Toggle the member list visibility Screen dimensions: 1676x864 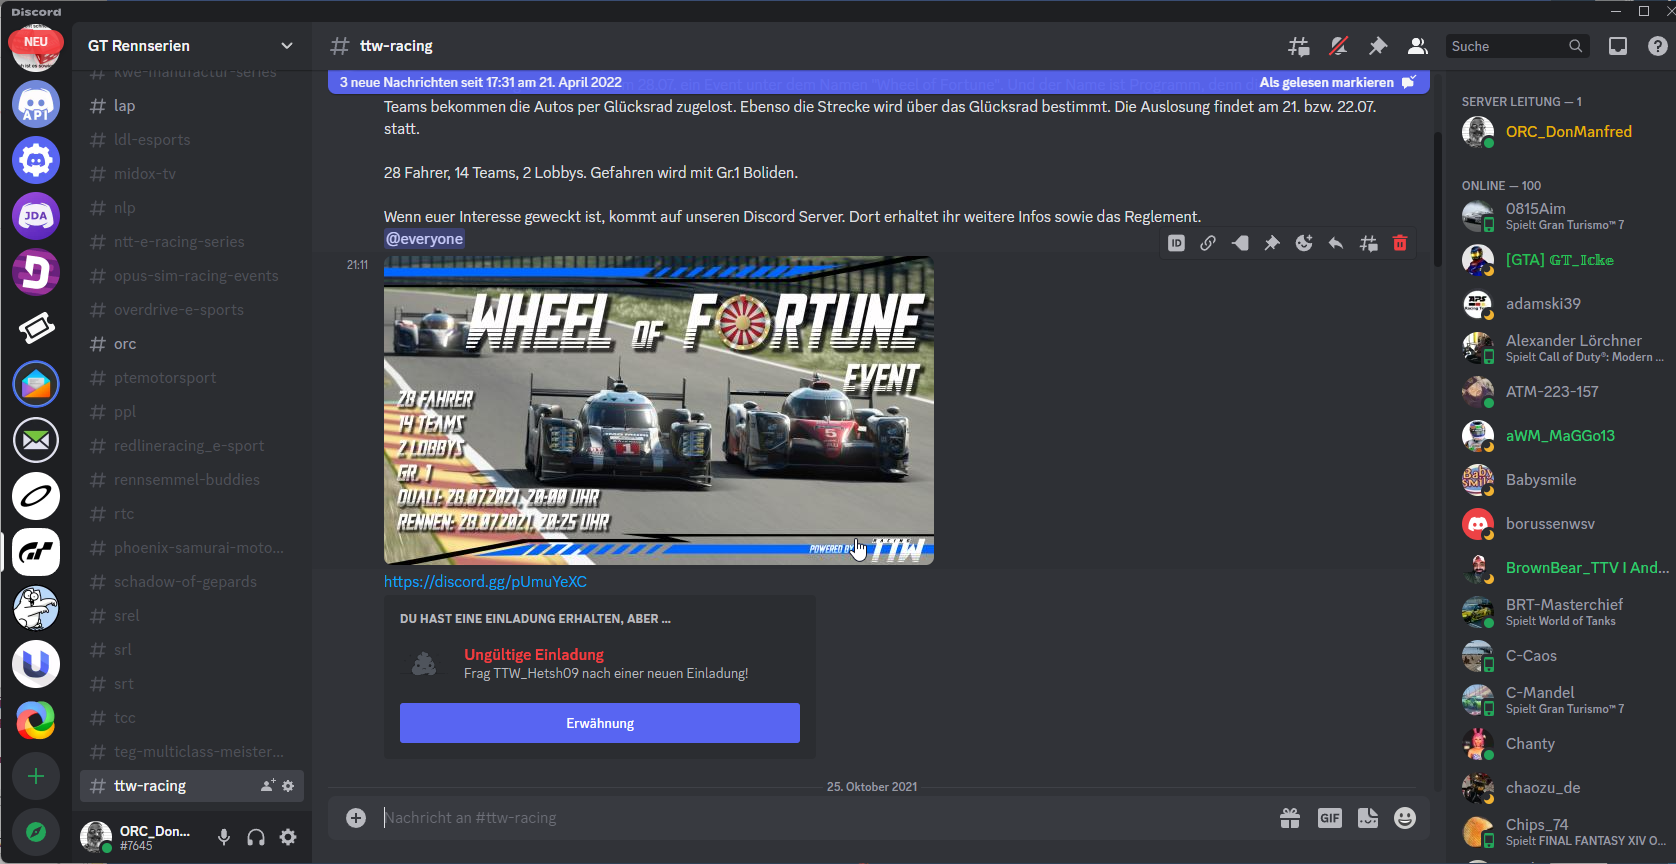(x=1417, y=46)
